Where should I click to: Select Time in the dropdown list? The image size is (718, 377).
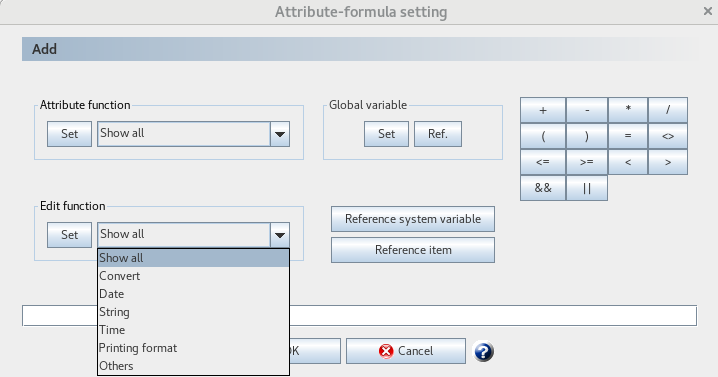click(x=193, y=330)
